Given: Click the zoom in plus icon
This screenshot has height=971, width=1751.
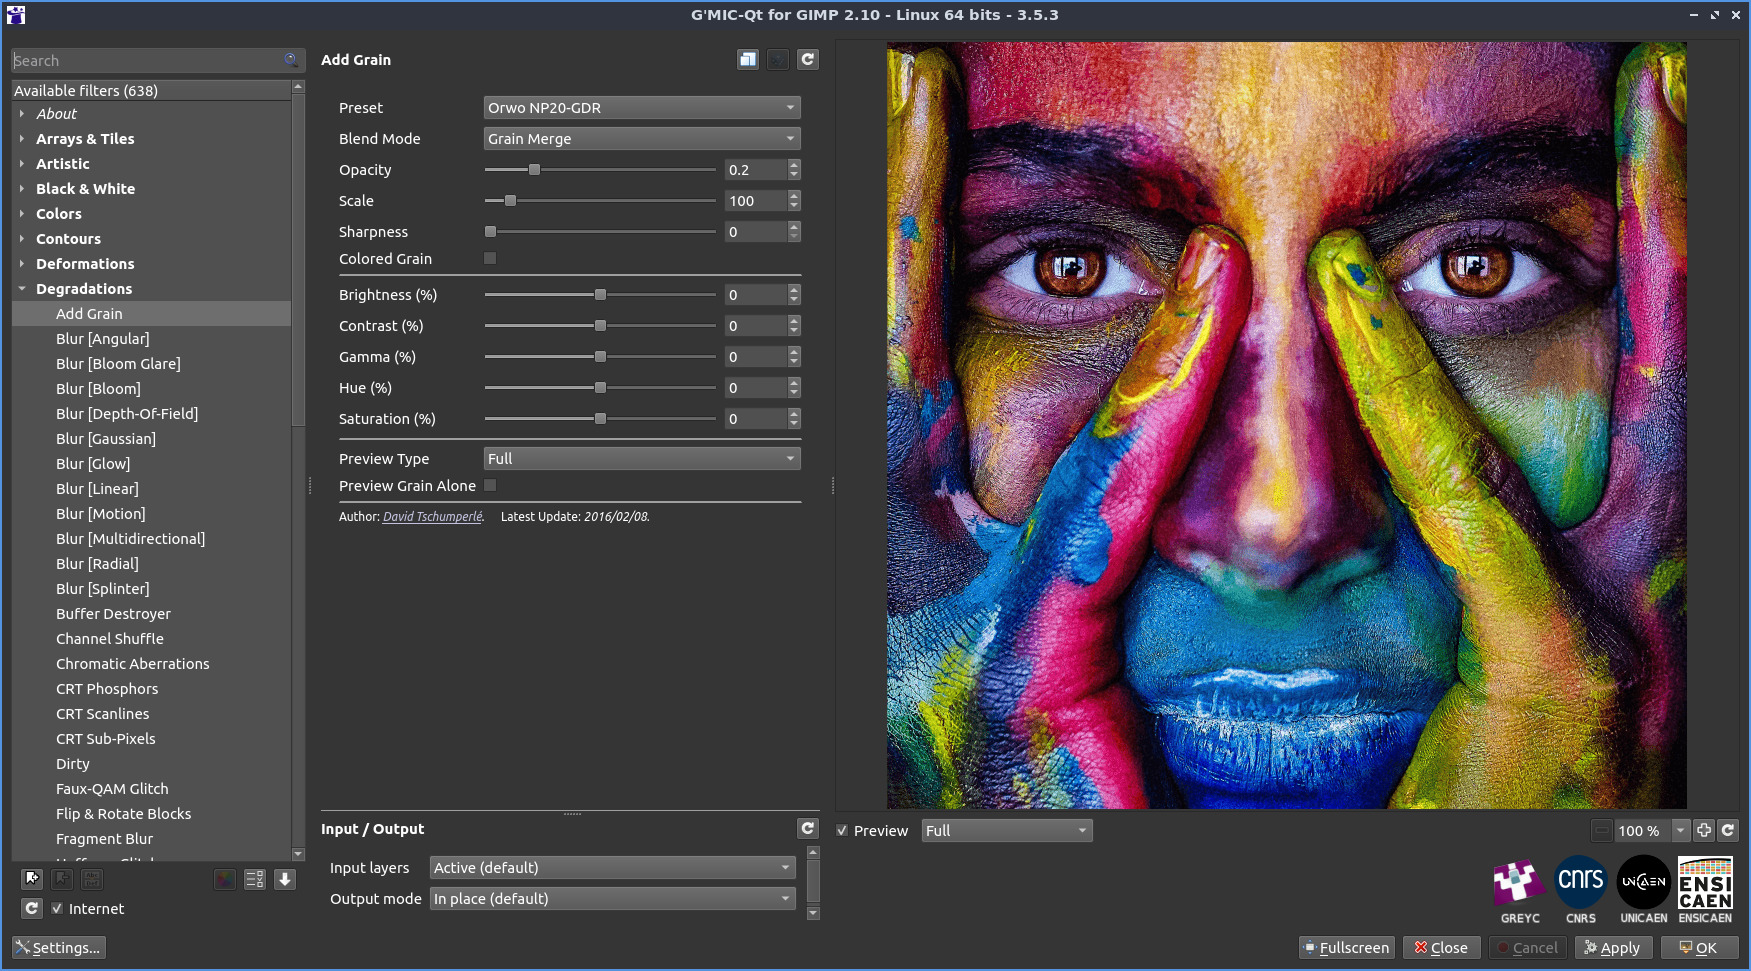Looking at the screenshot, I should (x=1704, y=830).
